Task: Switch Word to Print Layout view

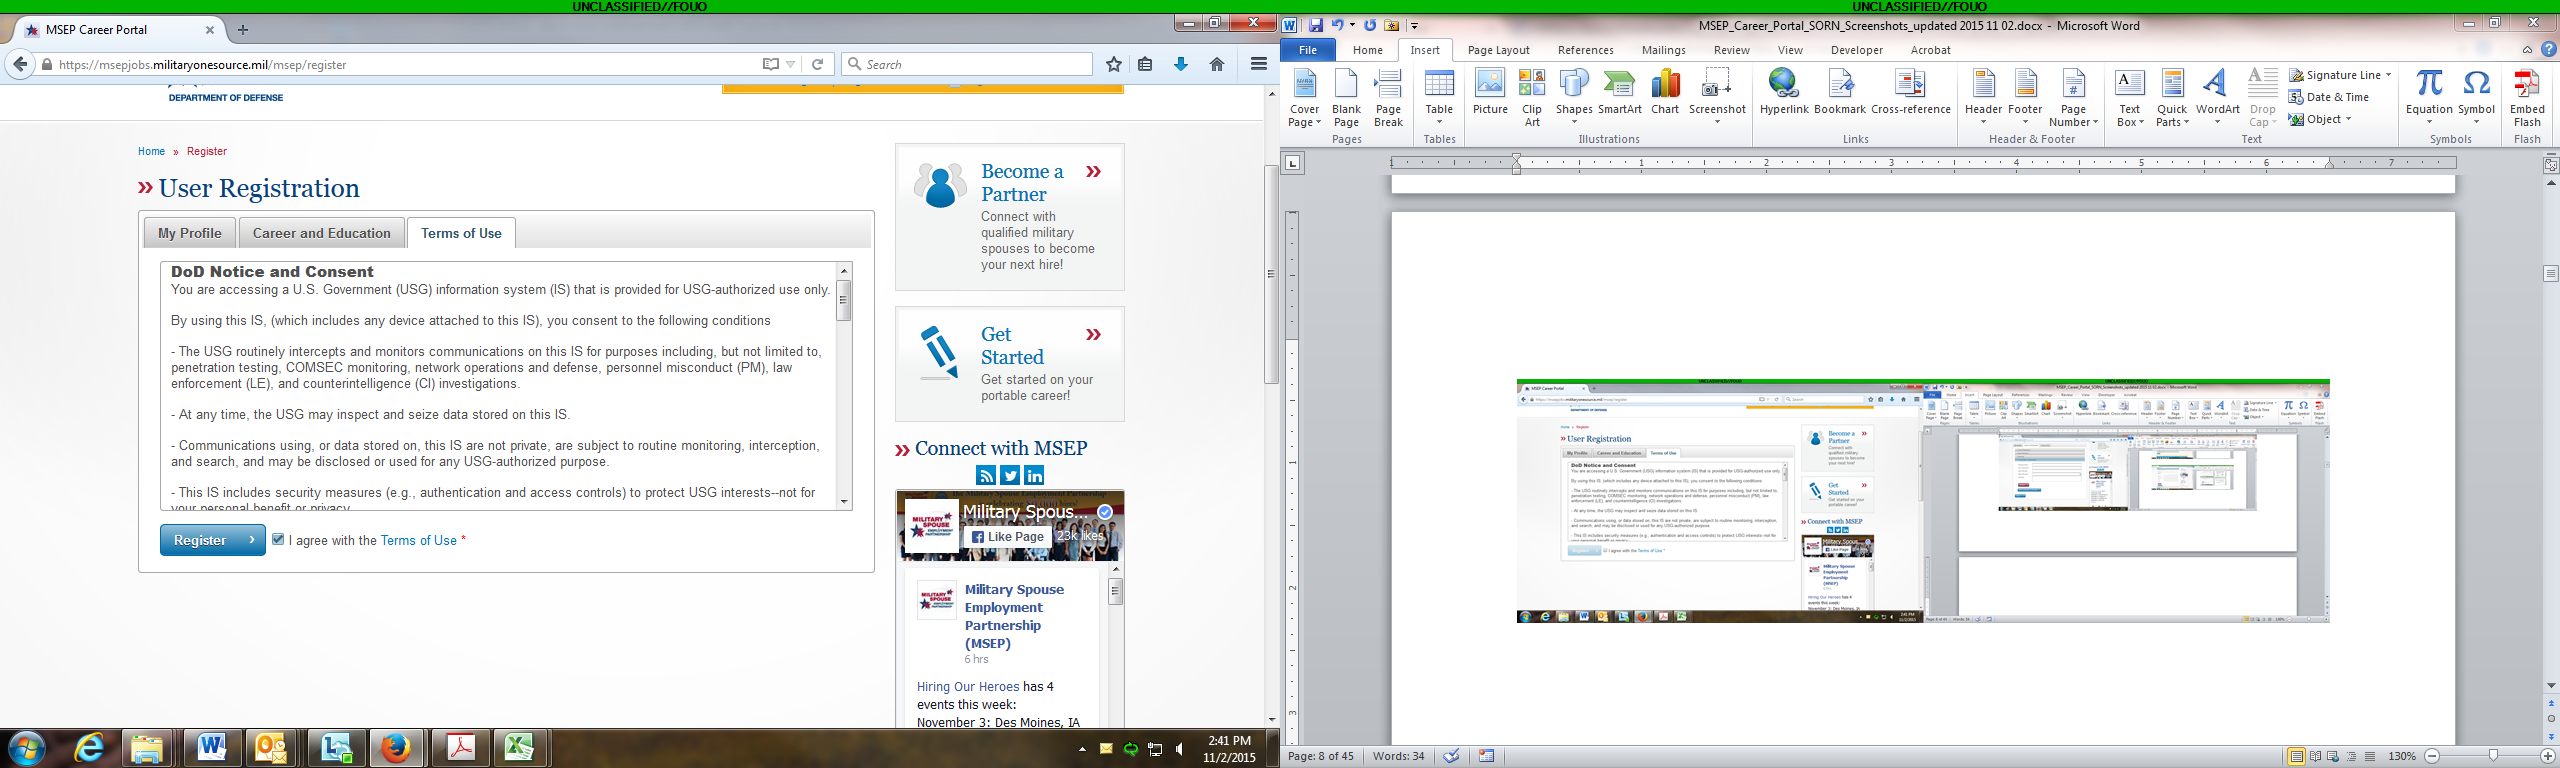Action: 2296,756
